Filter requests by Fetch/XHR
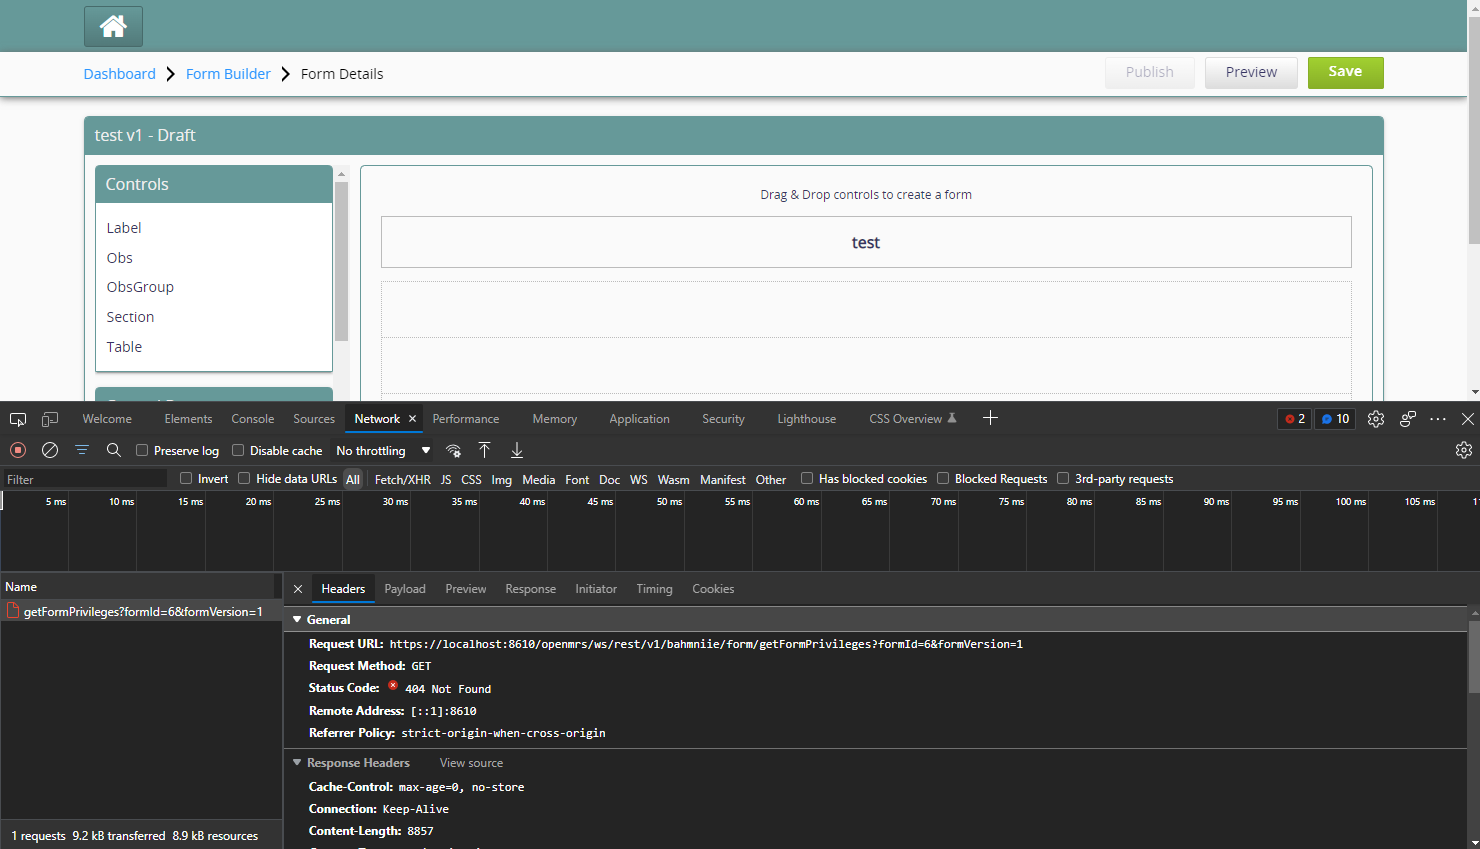Viewport: 1480px width, 849px height. (x=403, y=480)
